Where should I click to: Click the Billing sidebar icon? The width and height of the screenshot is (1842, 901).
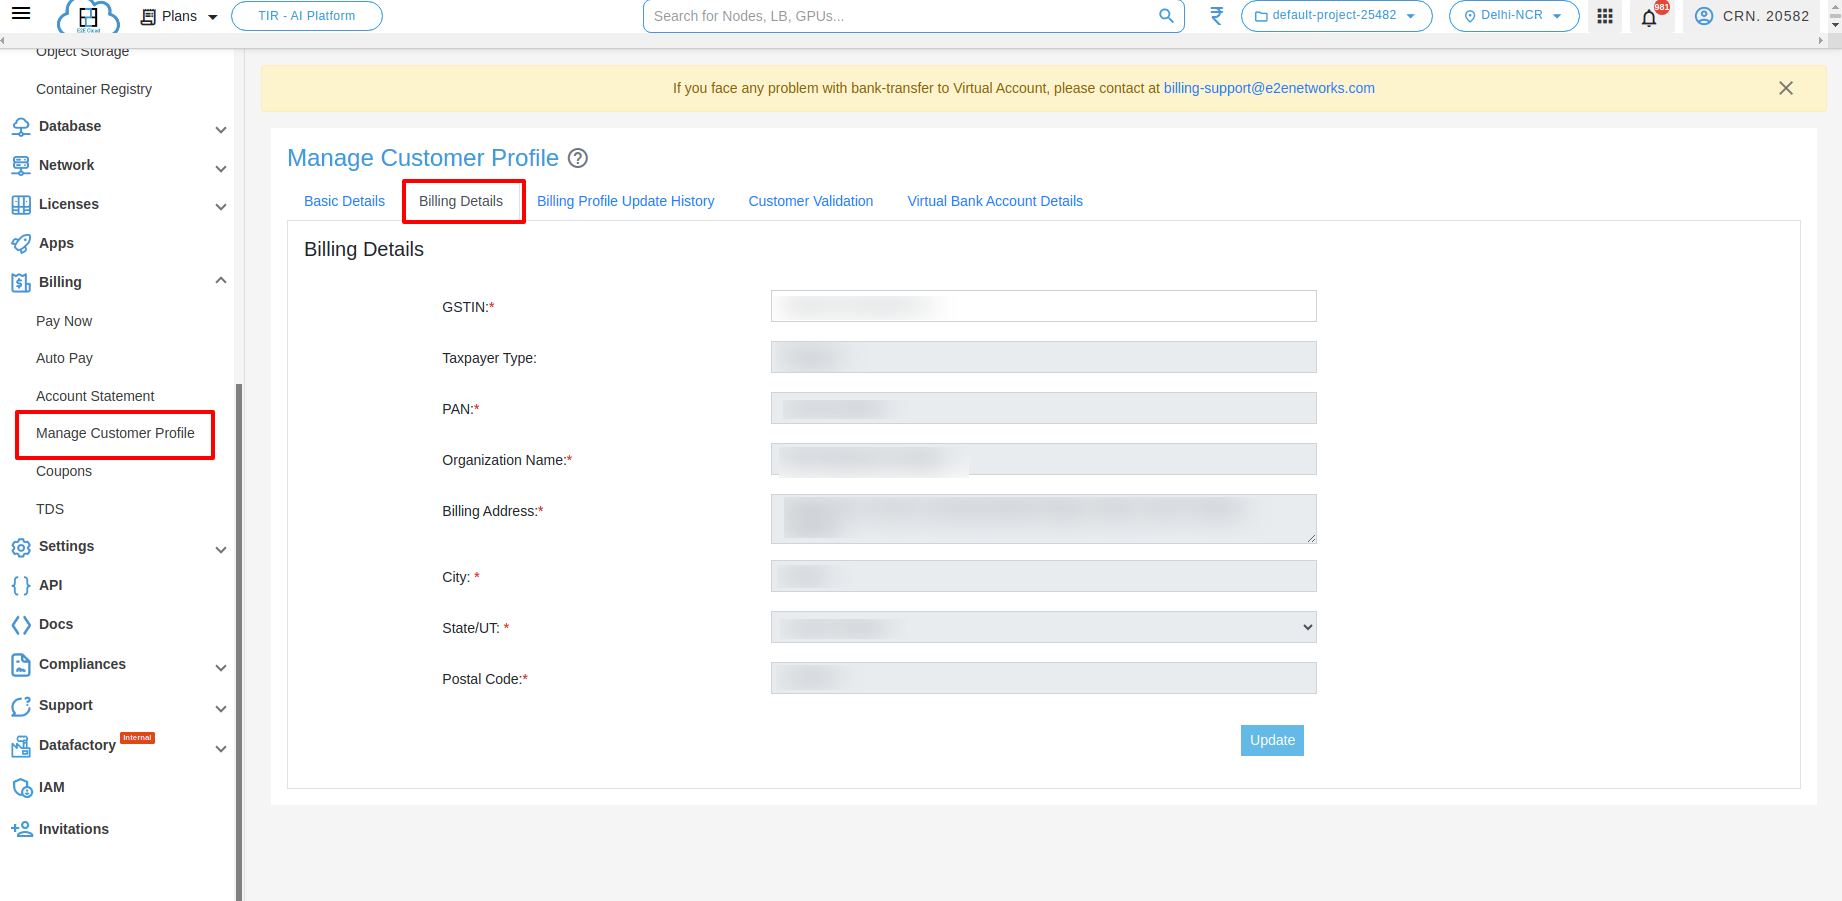[21, 283]
